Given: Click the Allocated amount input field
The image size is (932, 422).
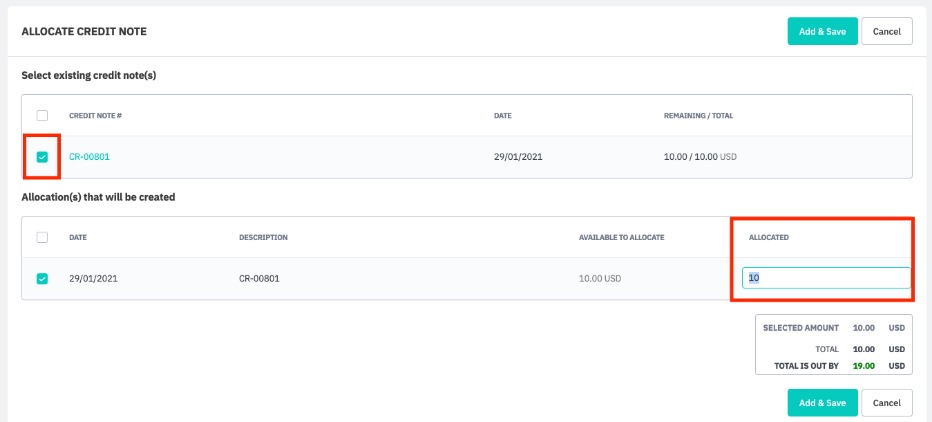Looking at the screenshot, I should click(825, 279).
